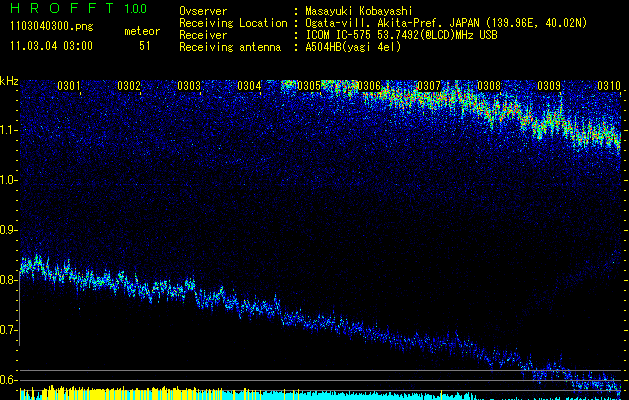The image size is (629, 400).
Task: Select the 0.9 frequency axis label
Action: tap(10, 230)
